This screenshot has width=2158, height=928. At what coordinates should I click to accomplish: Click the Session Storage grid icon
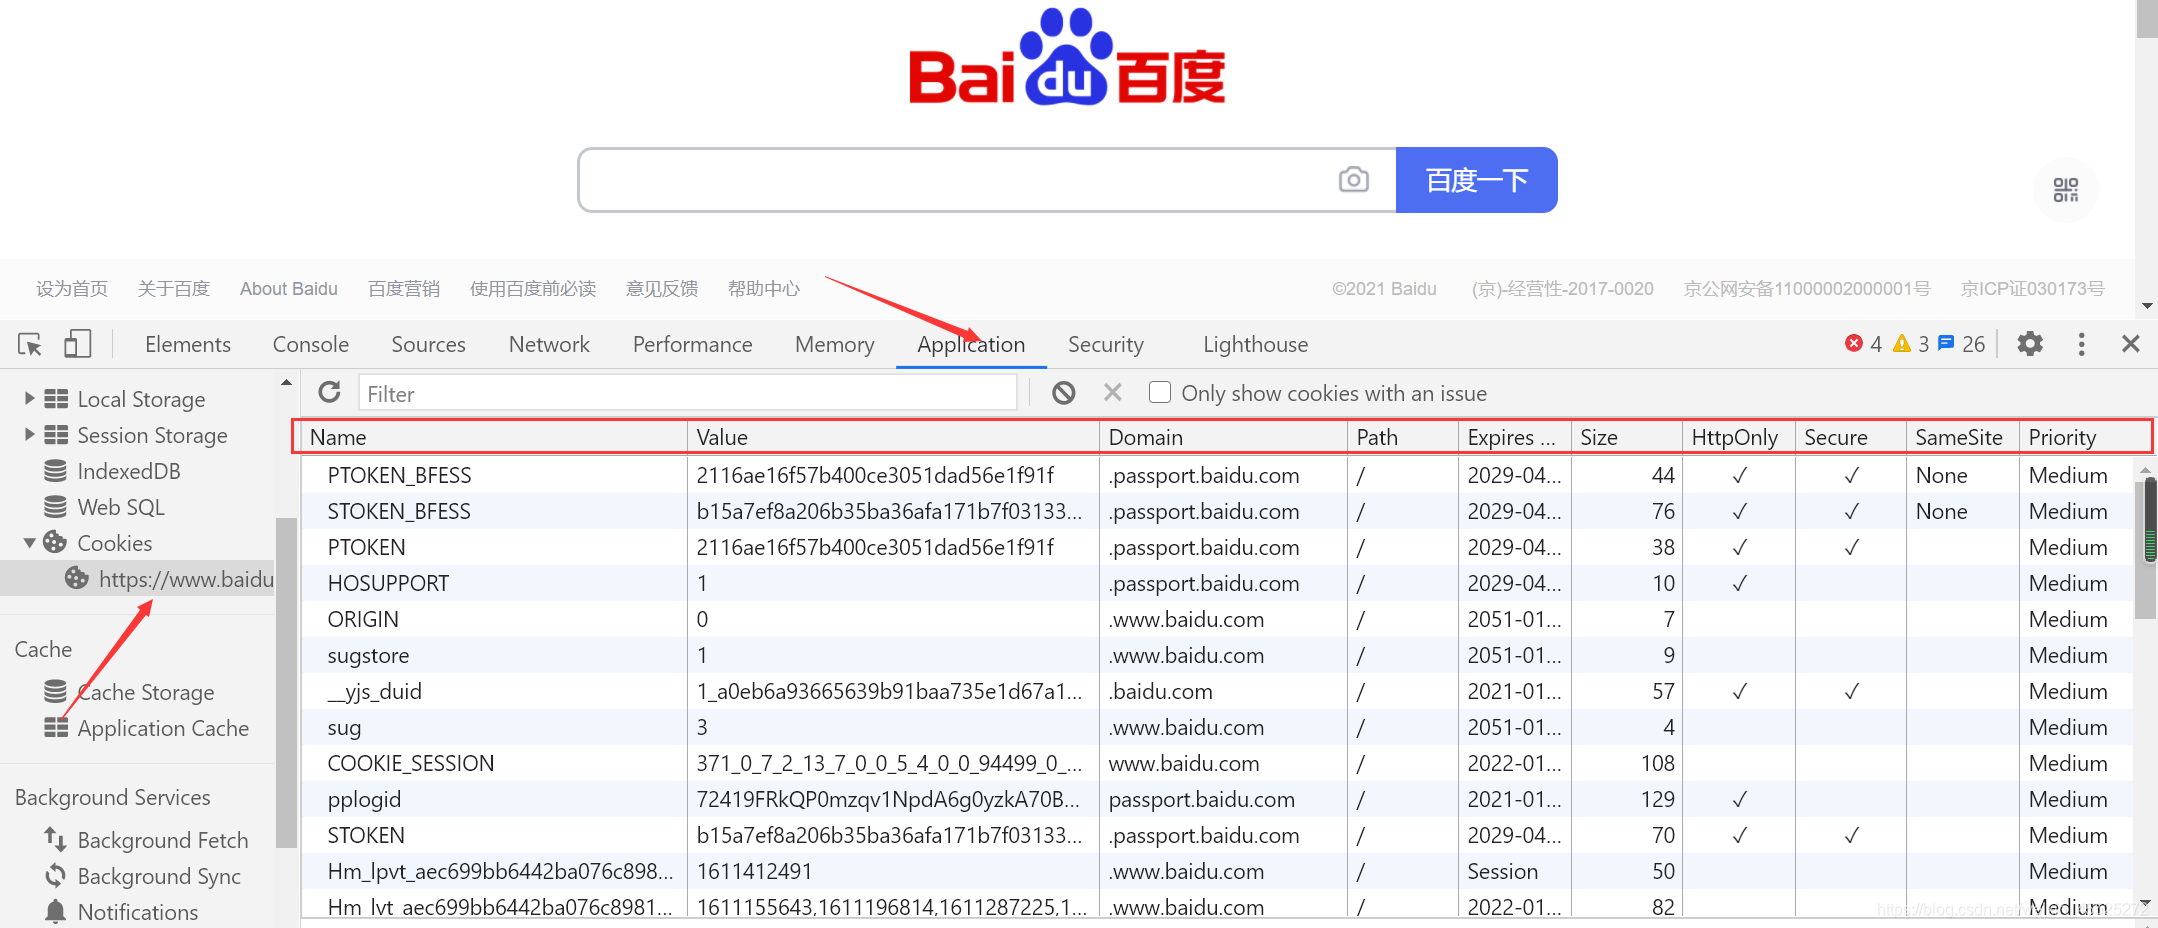[56, 434]
